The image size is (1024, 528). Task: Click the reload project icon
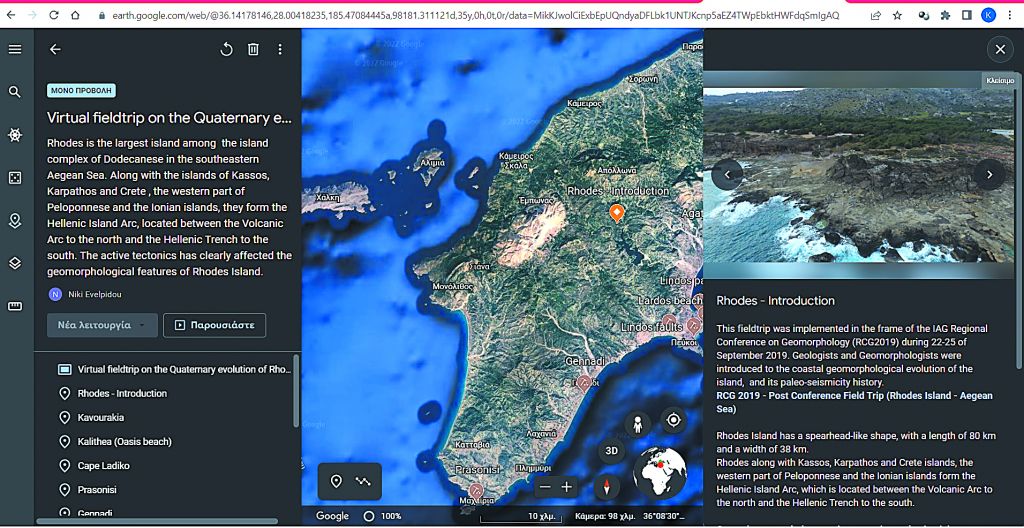pos(226,50)
